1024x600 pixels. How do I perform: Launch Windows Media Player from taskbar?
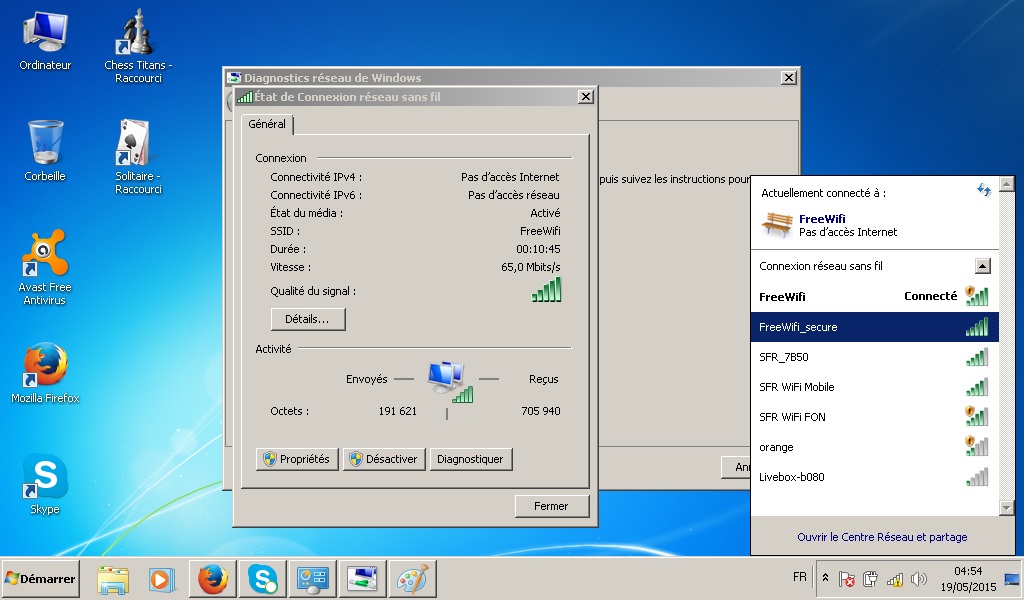tap(161, 579)
